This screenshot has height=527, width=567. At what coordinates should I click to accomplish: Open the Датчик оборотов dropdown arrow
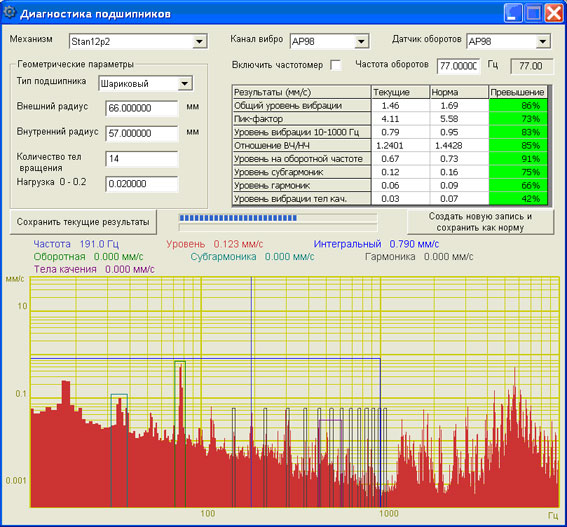pyautogui.click(x=543, y=41)
